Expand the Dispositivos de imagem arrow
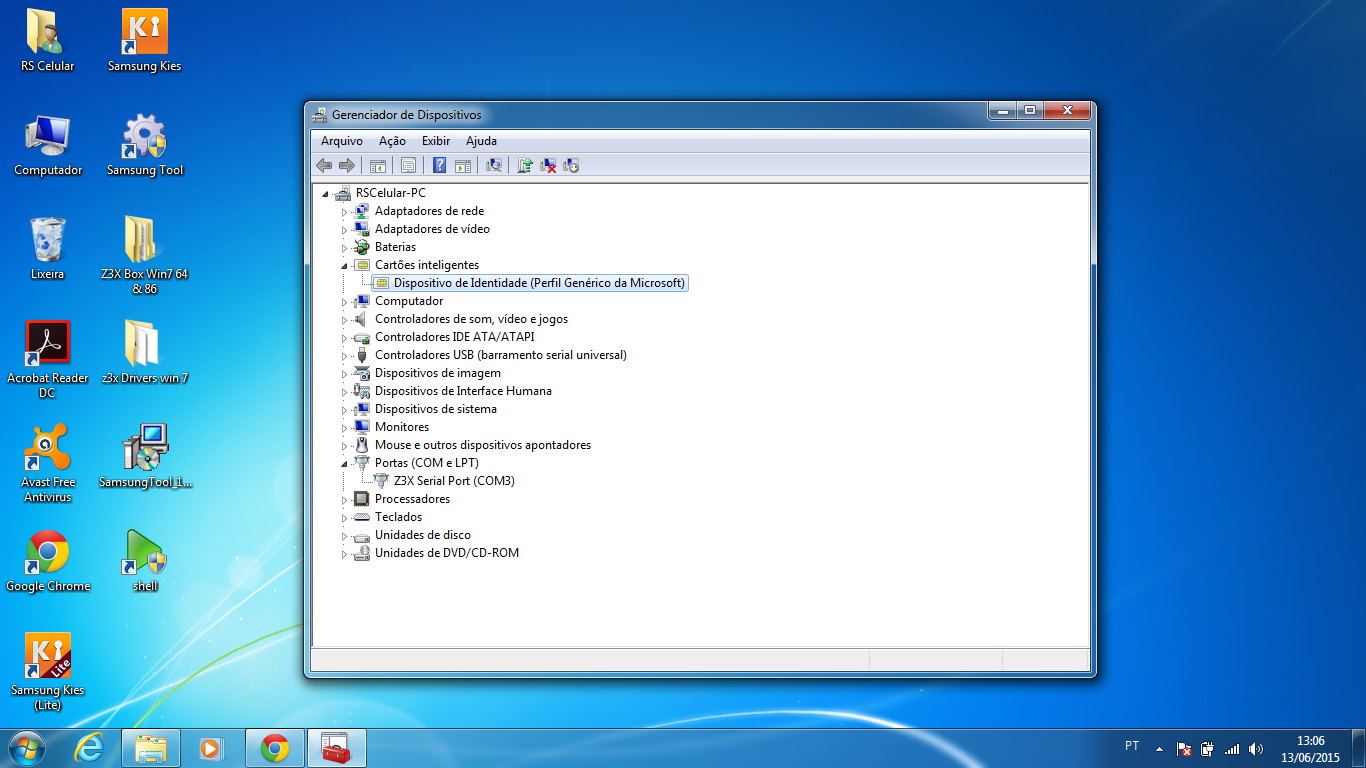This screenshot has width=1366, height=768. (345, 373)
